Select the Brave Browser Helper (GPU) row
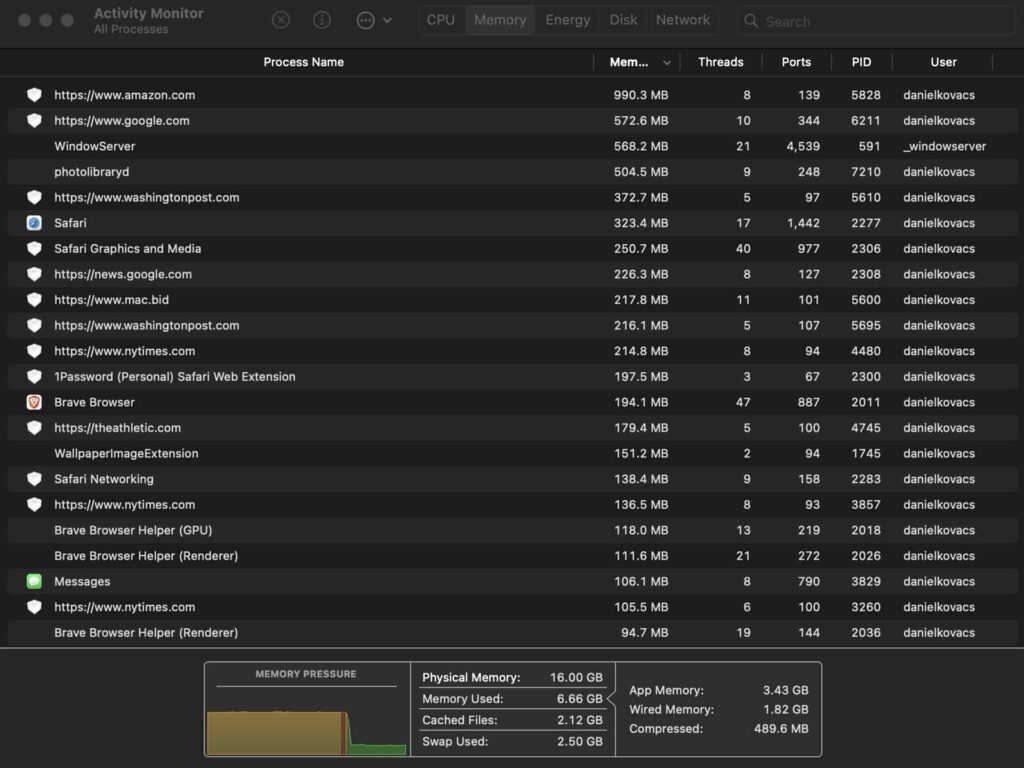 [x=513, y=530]
